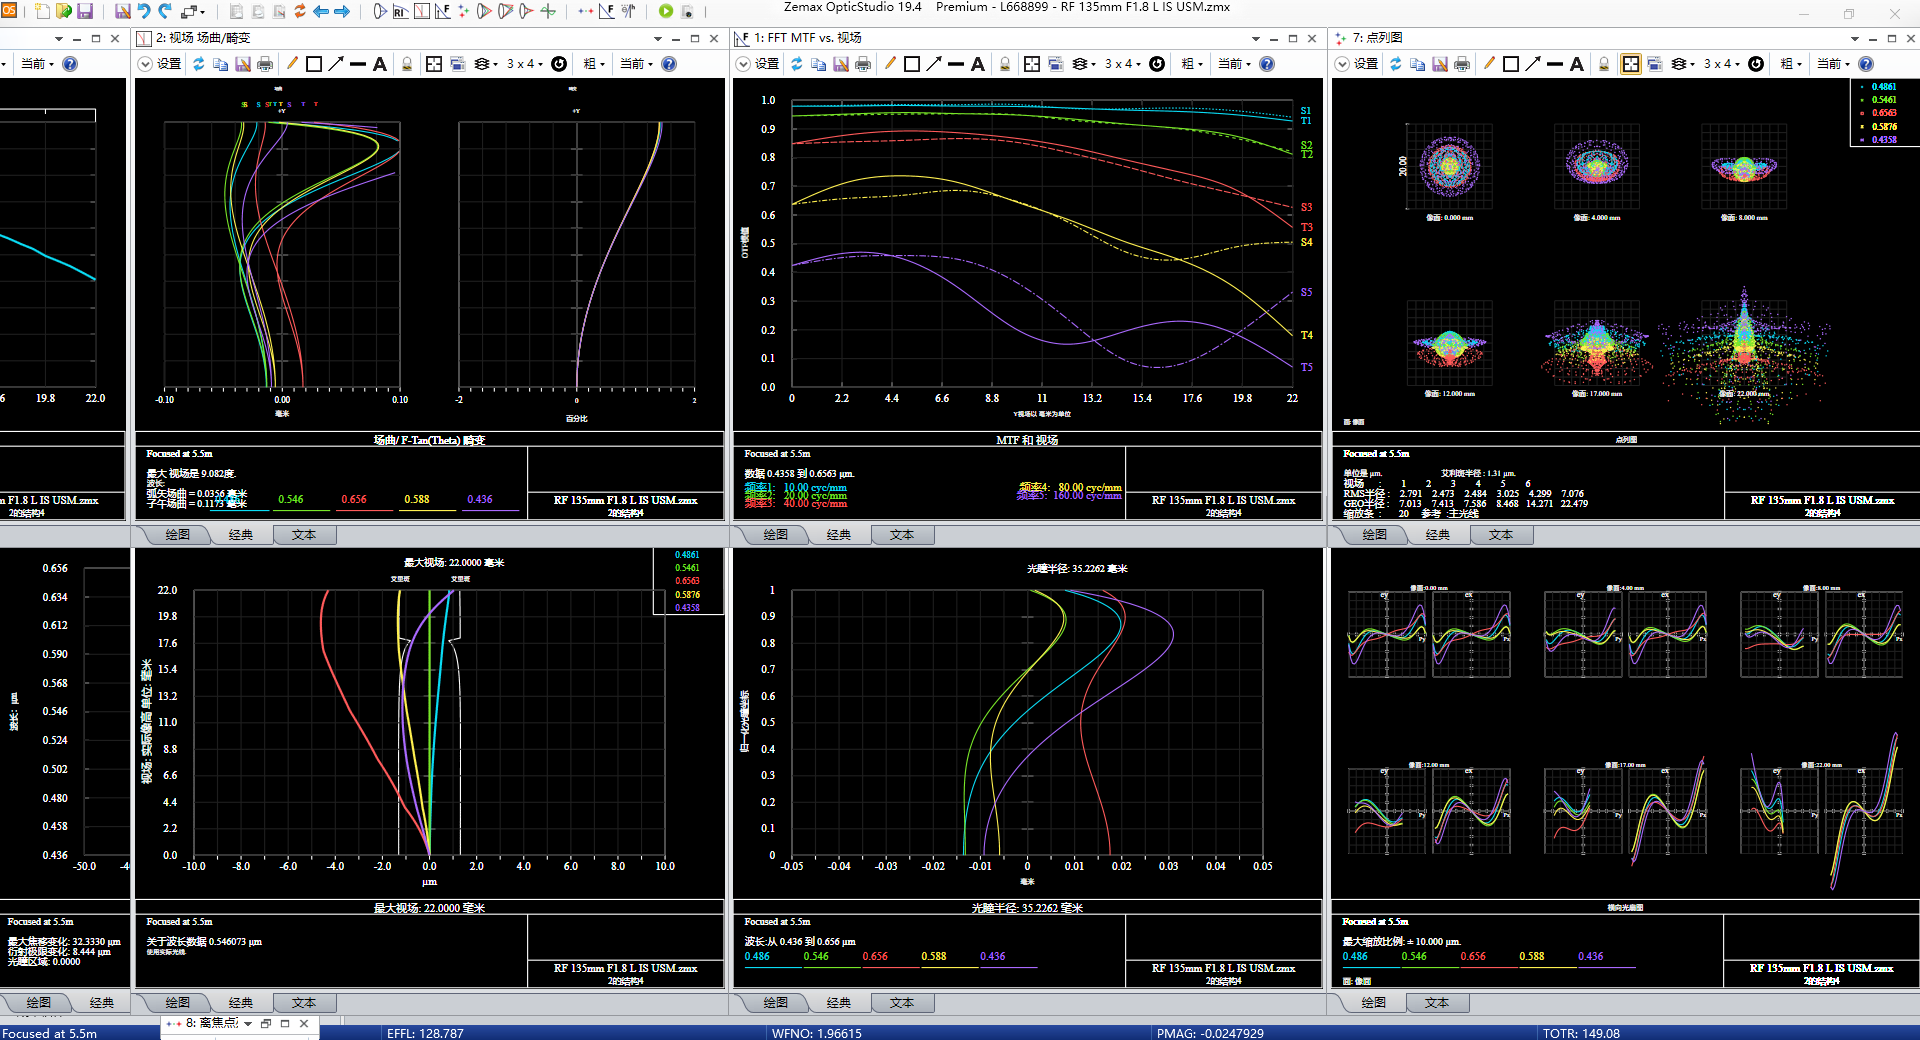Launch the green Run optimization button
Image resolution: width=1920 pixels, height=1040 pixels.
(666, 11)
